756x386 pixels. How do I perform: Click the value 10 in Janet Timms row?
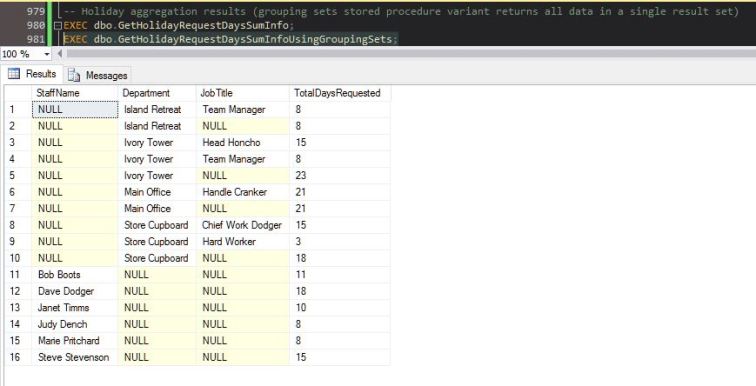[339, 307]
